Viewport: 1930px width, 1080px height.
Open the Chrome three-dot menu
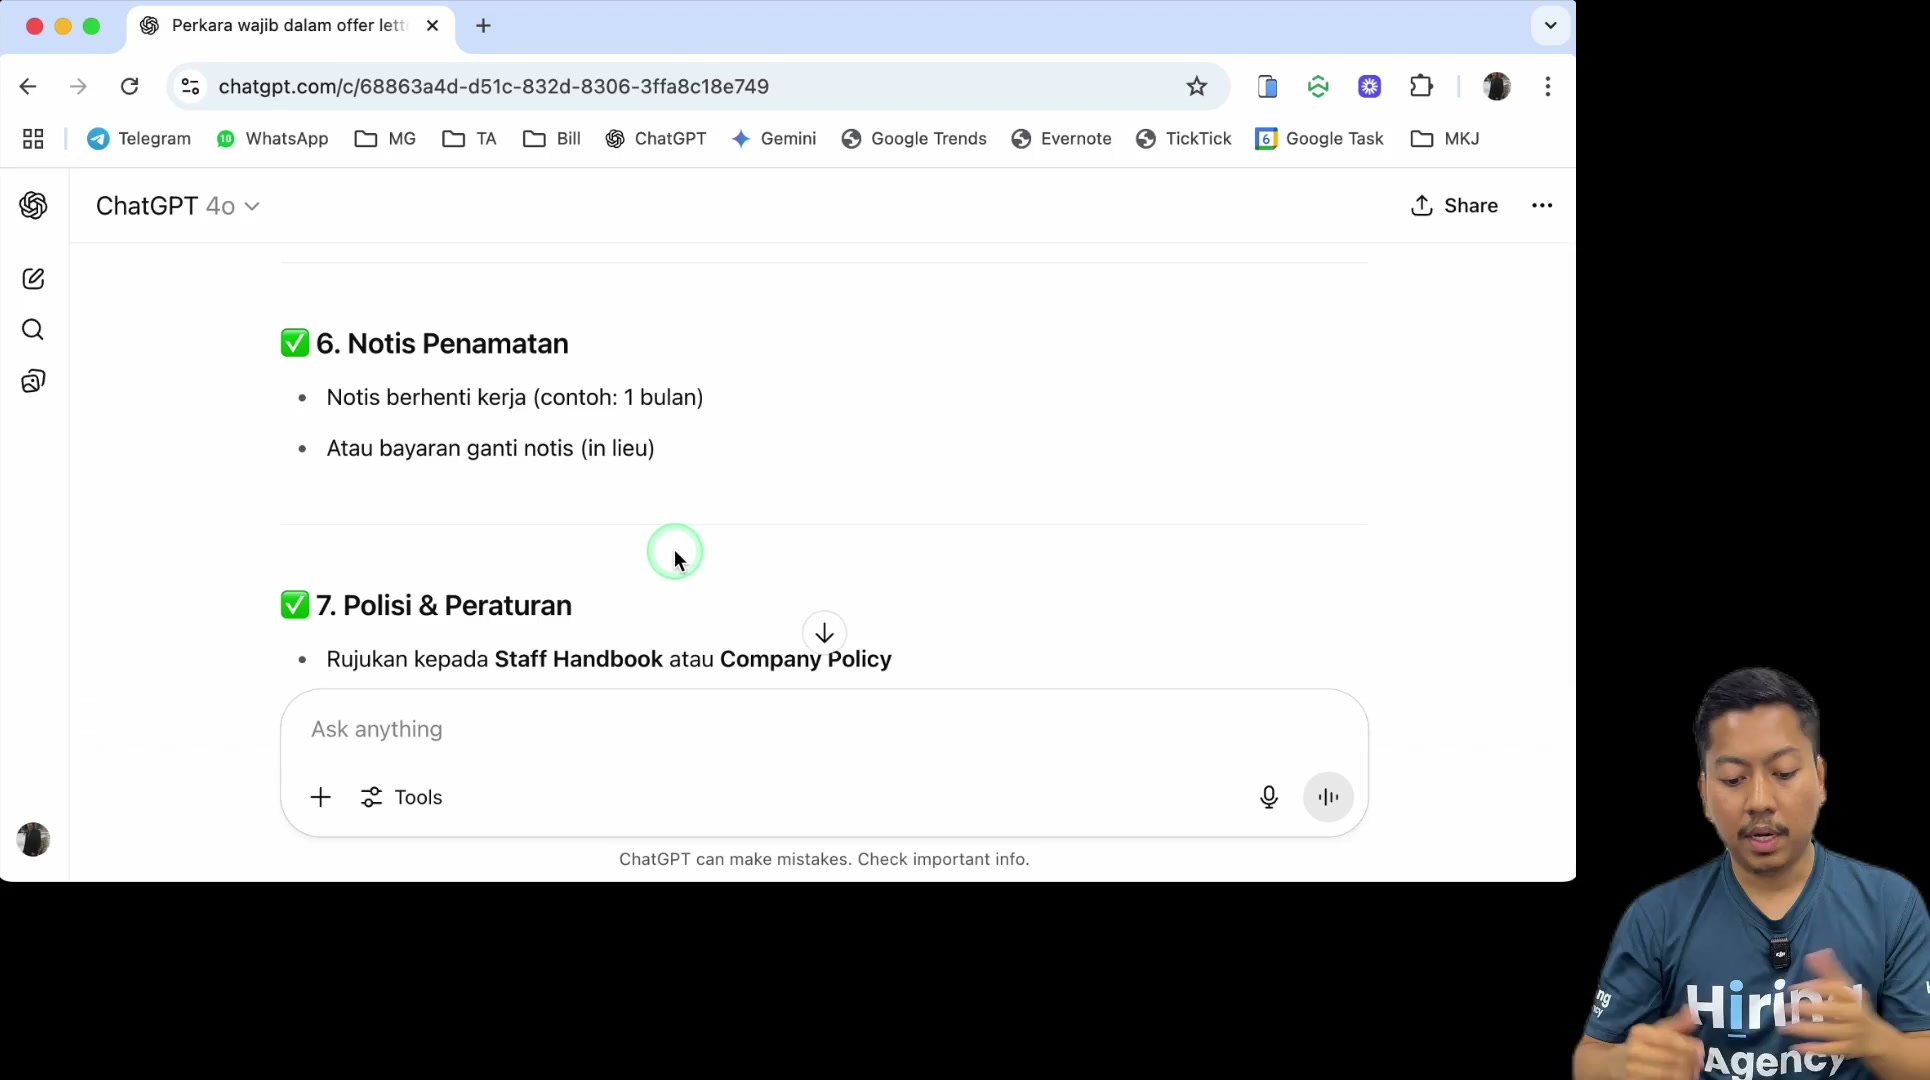pyautogui.click(x=1548, y=86)
